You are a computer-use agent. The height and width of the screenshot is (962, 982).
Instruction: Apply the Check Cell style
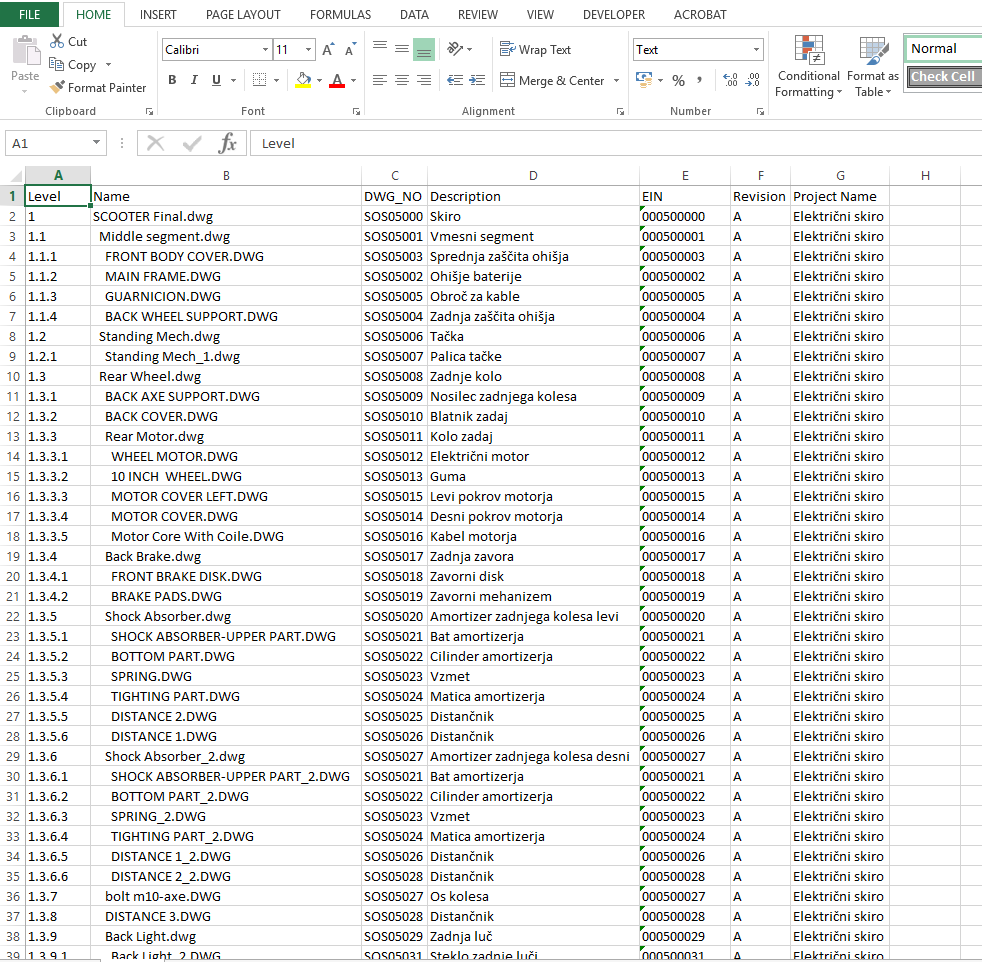pos(944,76)
